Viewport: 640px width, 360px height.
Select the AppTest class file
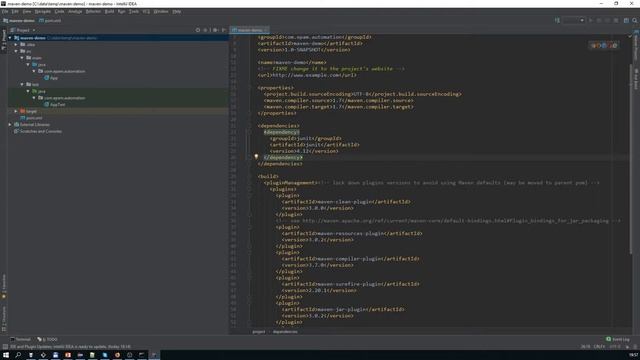[x=55, y=104]
